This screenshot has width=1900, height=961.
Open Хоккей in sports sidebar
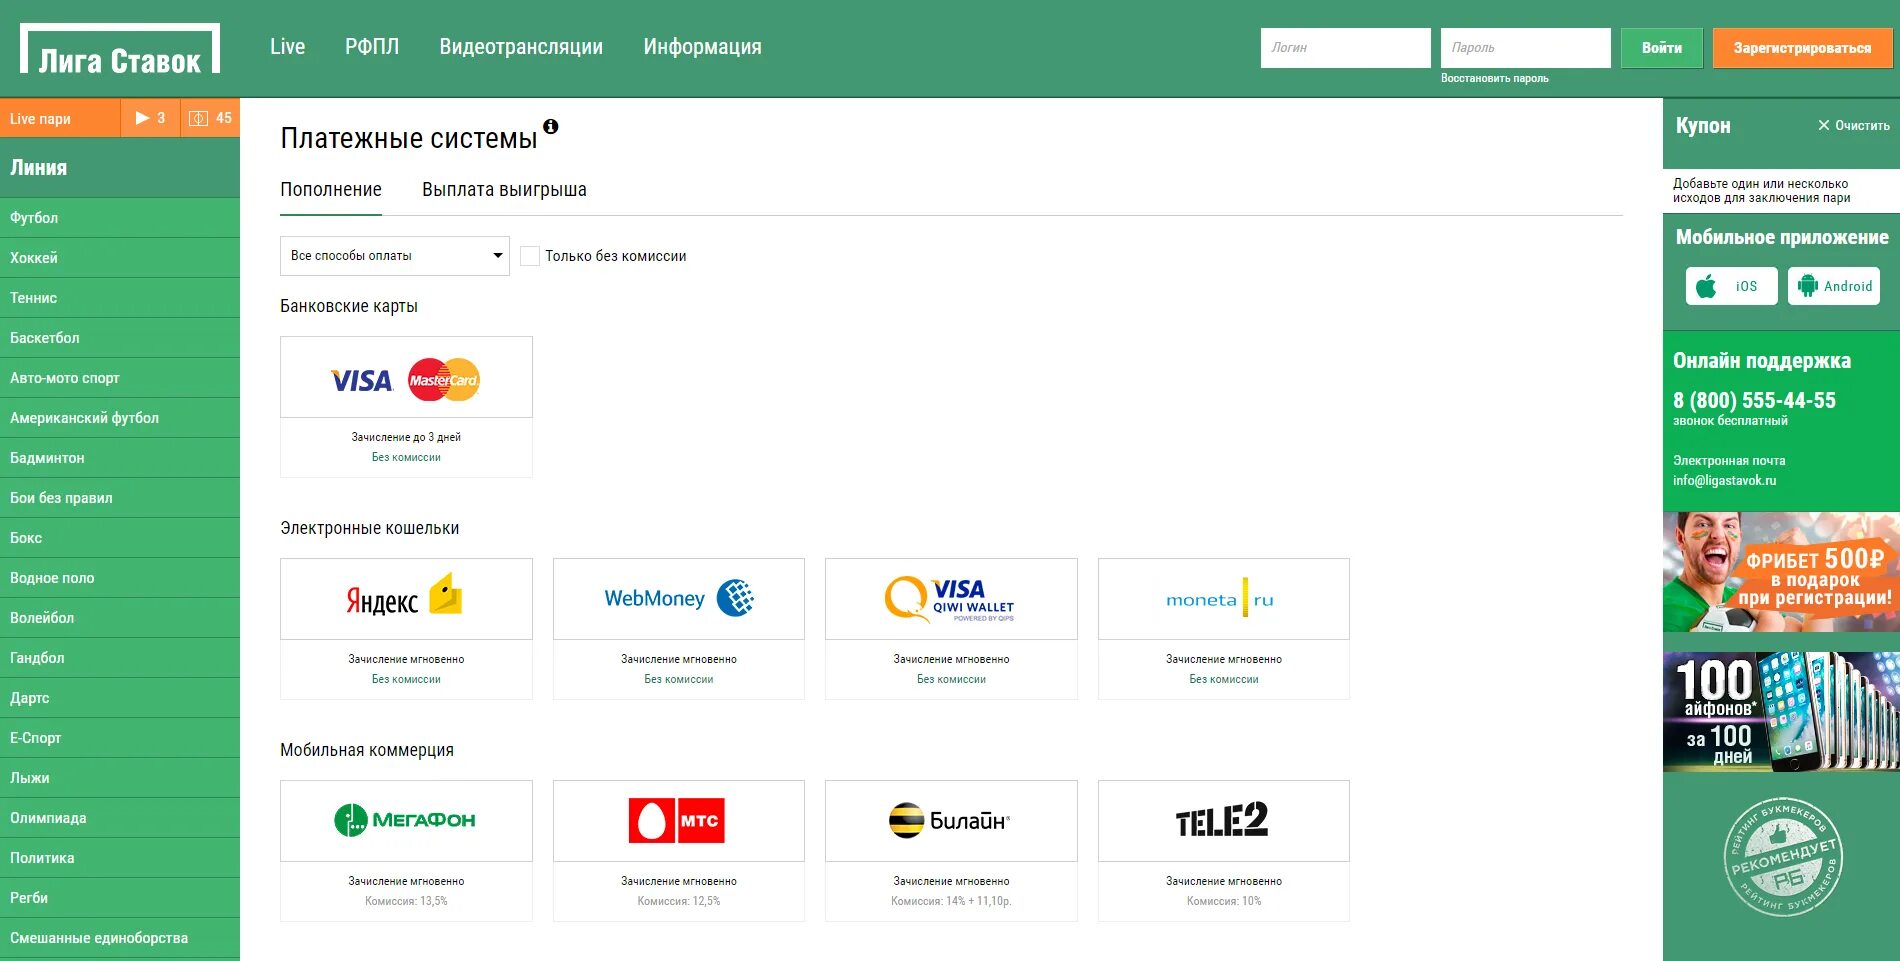[120, 258]
